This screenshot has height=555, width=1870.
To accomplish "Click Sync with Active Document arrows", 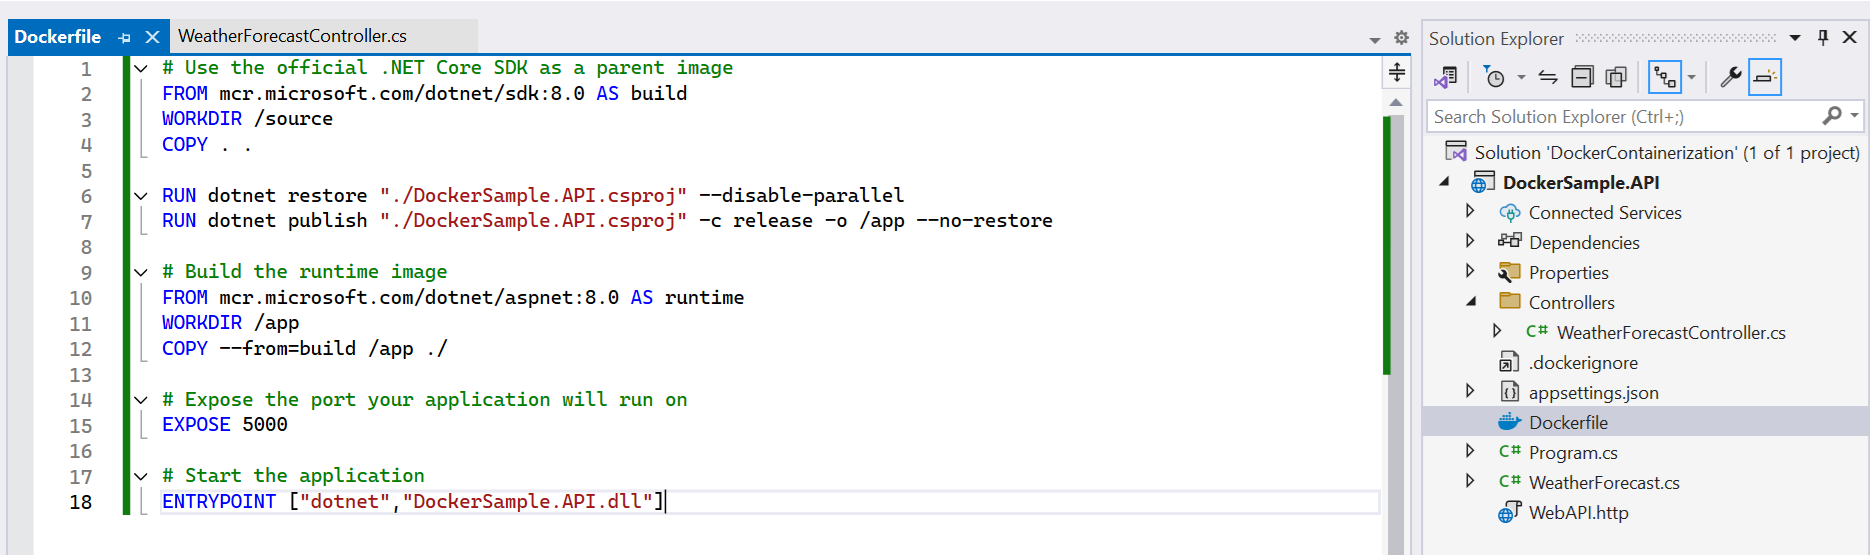I will pyautogui.click(x=1548, y=77).
